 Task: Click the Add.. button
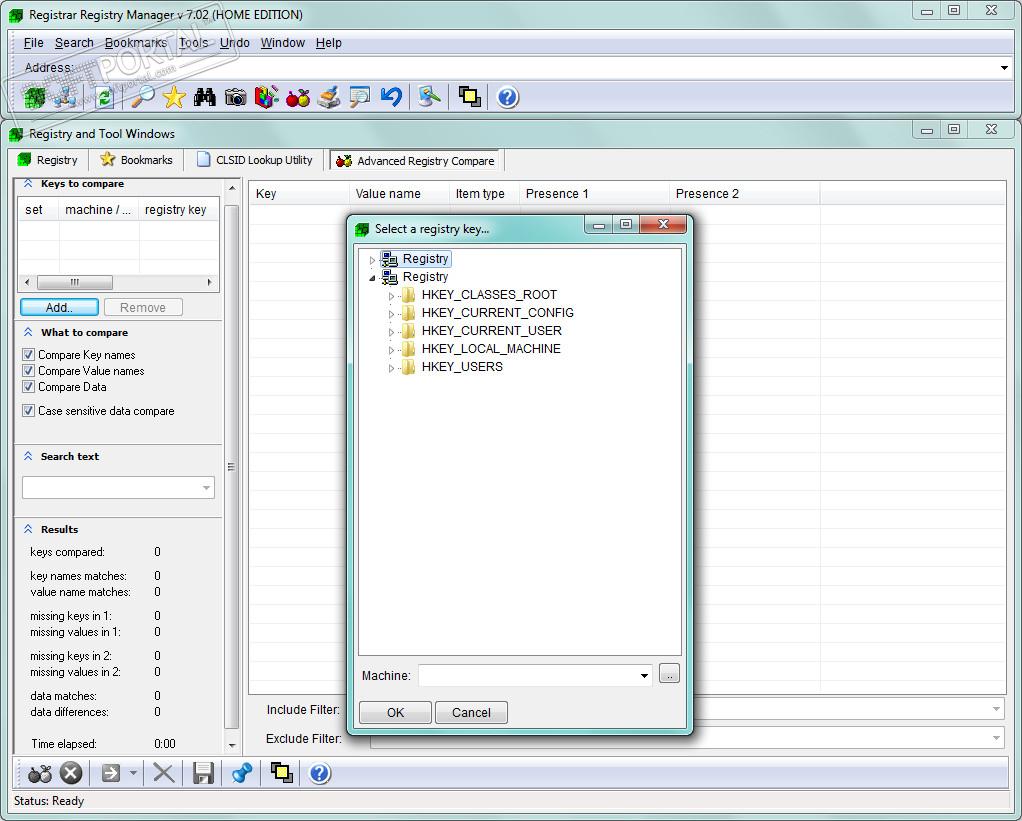pyautogui.click(x=59, y=308)
